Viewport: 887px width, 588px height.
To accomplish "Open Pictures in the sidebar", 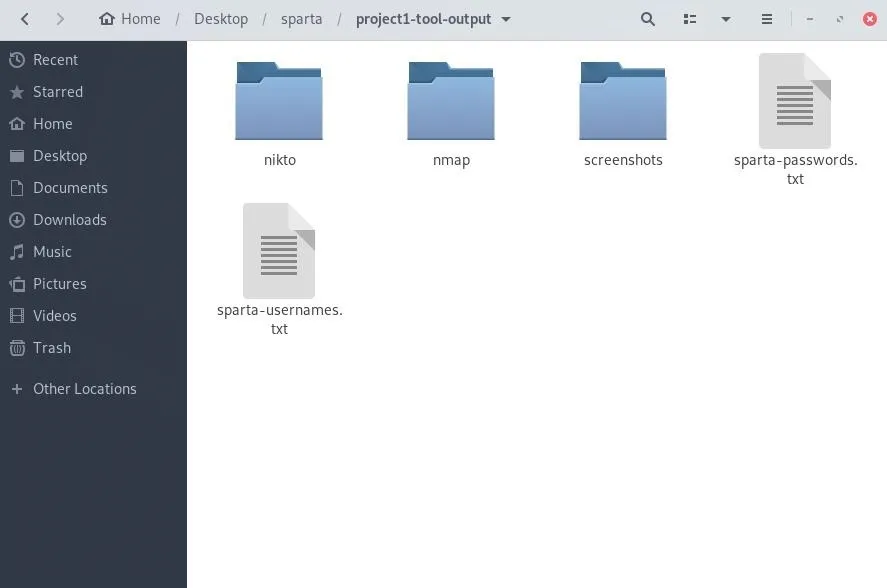I will pyautogui.click(x=93, y=284).
